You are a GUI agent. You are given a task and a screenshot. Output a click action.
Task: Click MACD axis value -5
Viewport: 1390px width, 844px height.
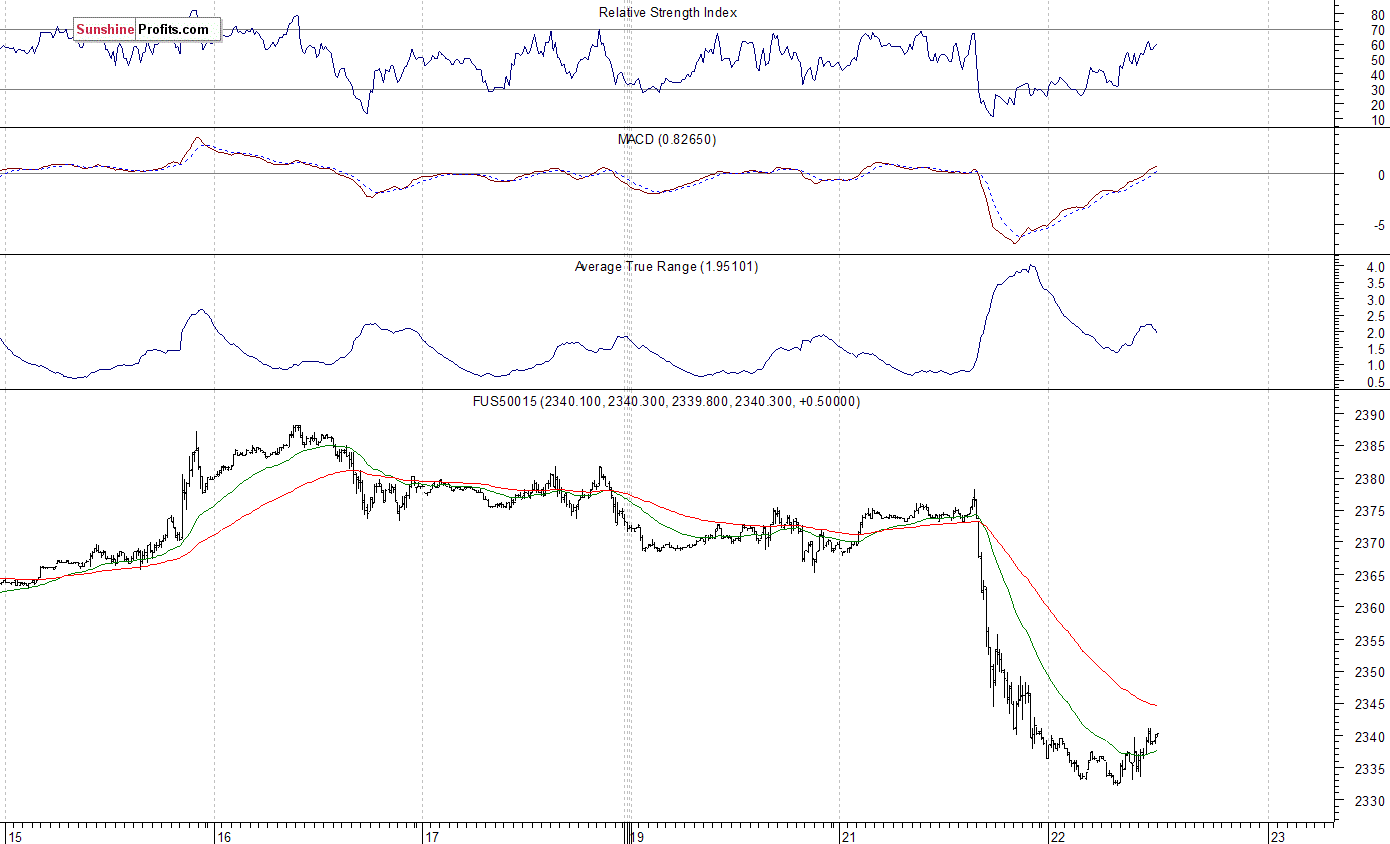pos(1378,225)
